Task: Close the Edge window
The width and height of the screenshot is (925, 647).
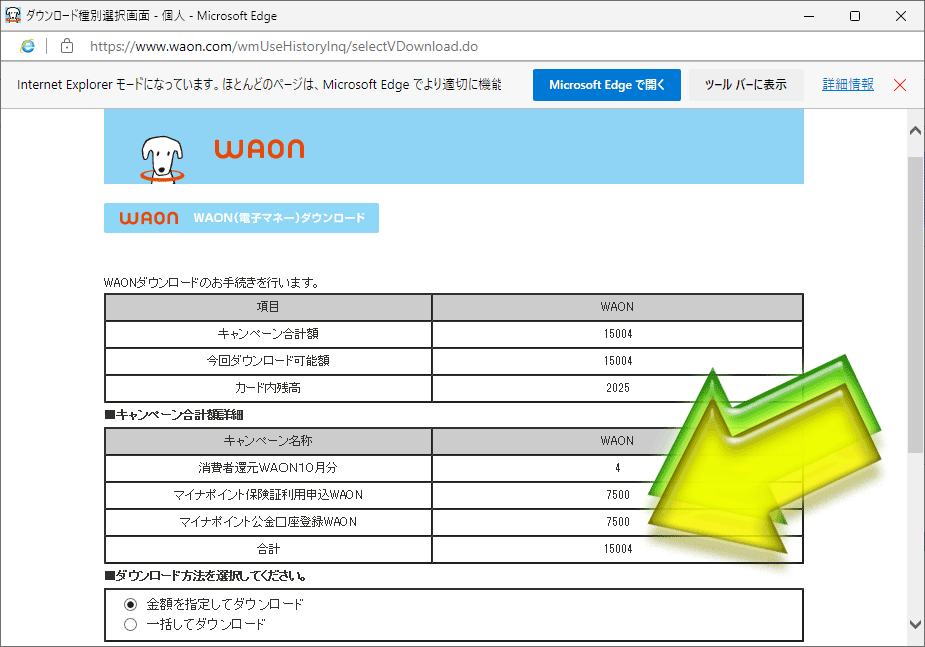Action: [901, 16]
